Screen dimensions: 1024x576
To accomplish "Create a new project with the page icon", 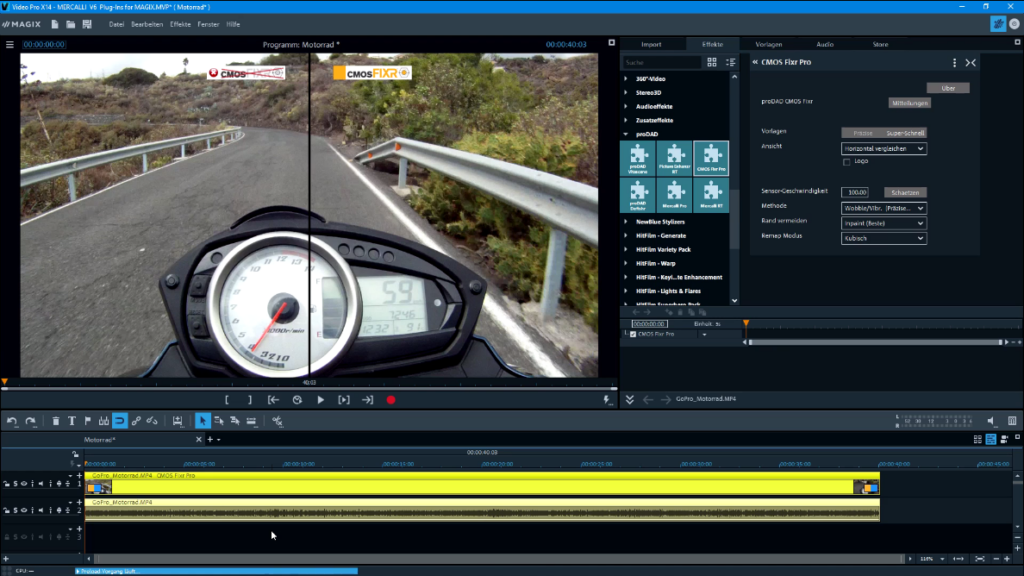I will click(55, 24).
